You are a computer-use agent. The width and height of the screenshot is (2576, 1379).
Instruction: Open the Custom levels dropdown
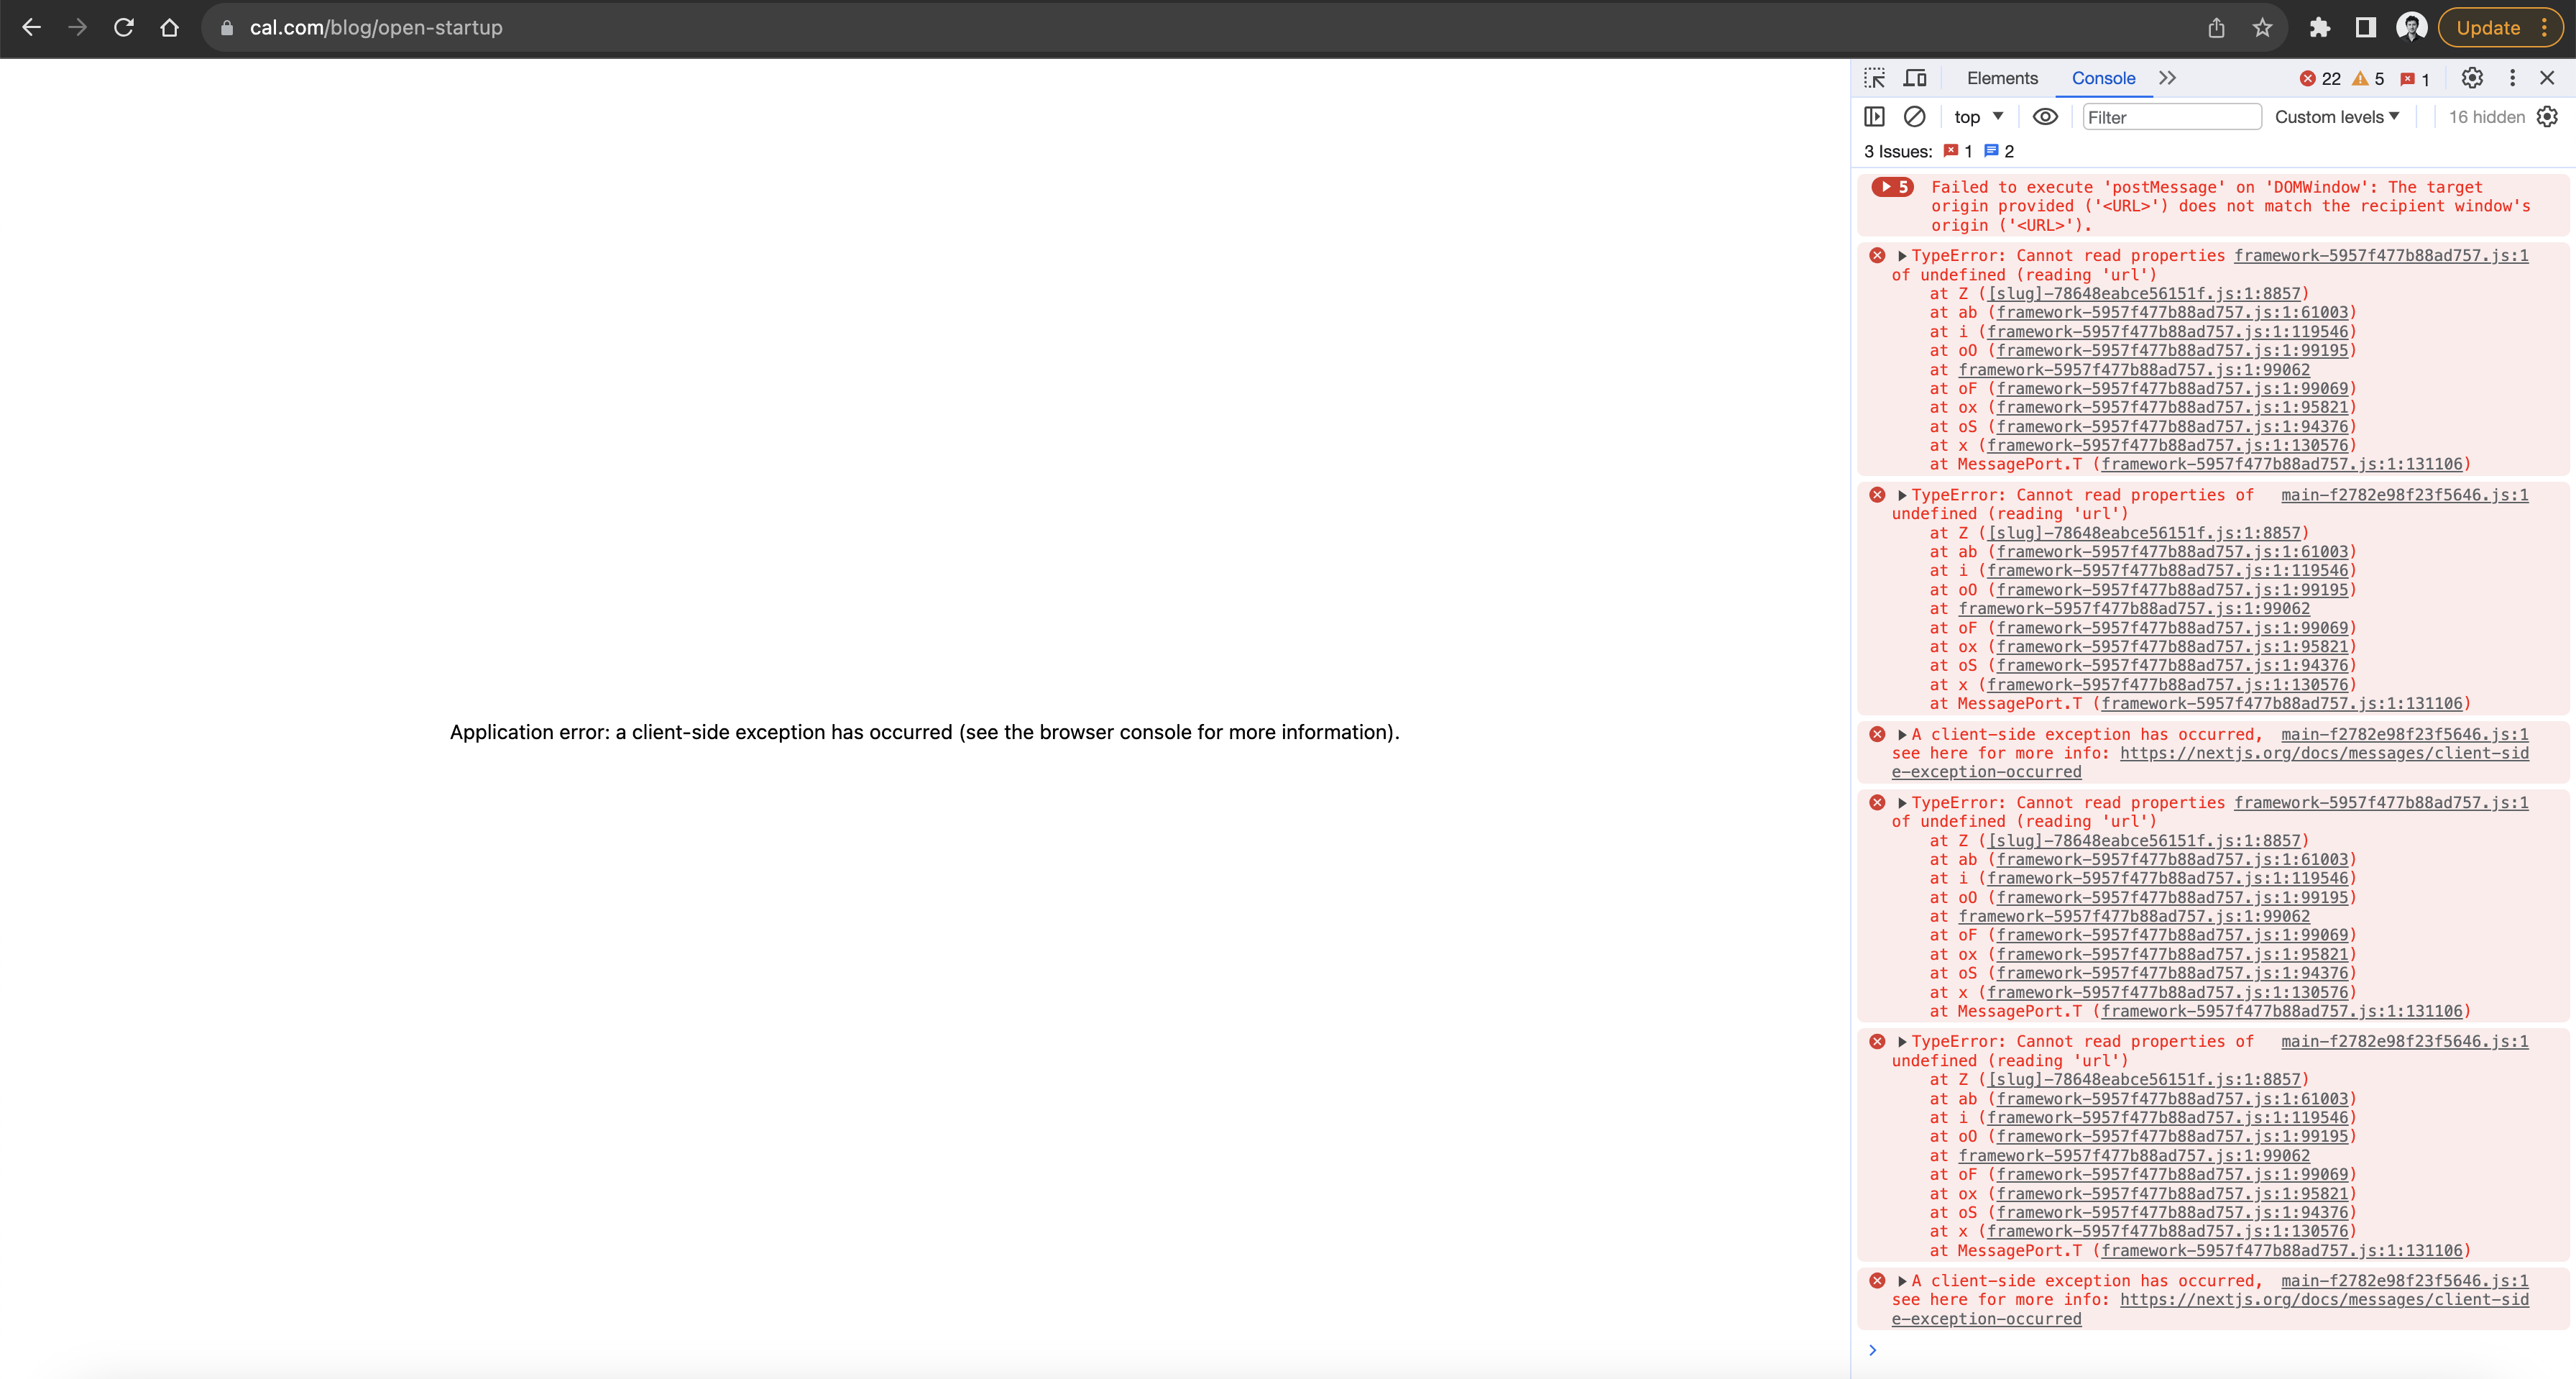coord(2337,116)
